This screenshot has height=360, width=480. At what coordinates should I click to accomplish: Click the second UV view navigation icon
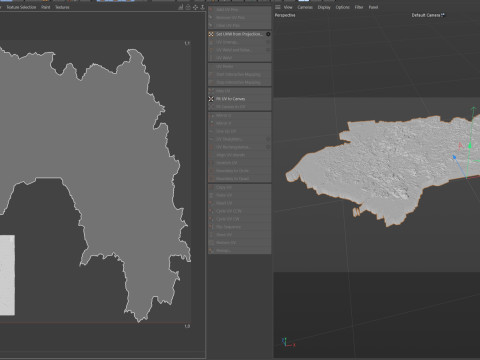[x=188, y=7]
